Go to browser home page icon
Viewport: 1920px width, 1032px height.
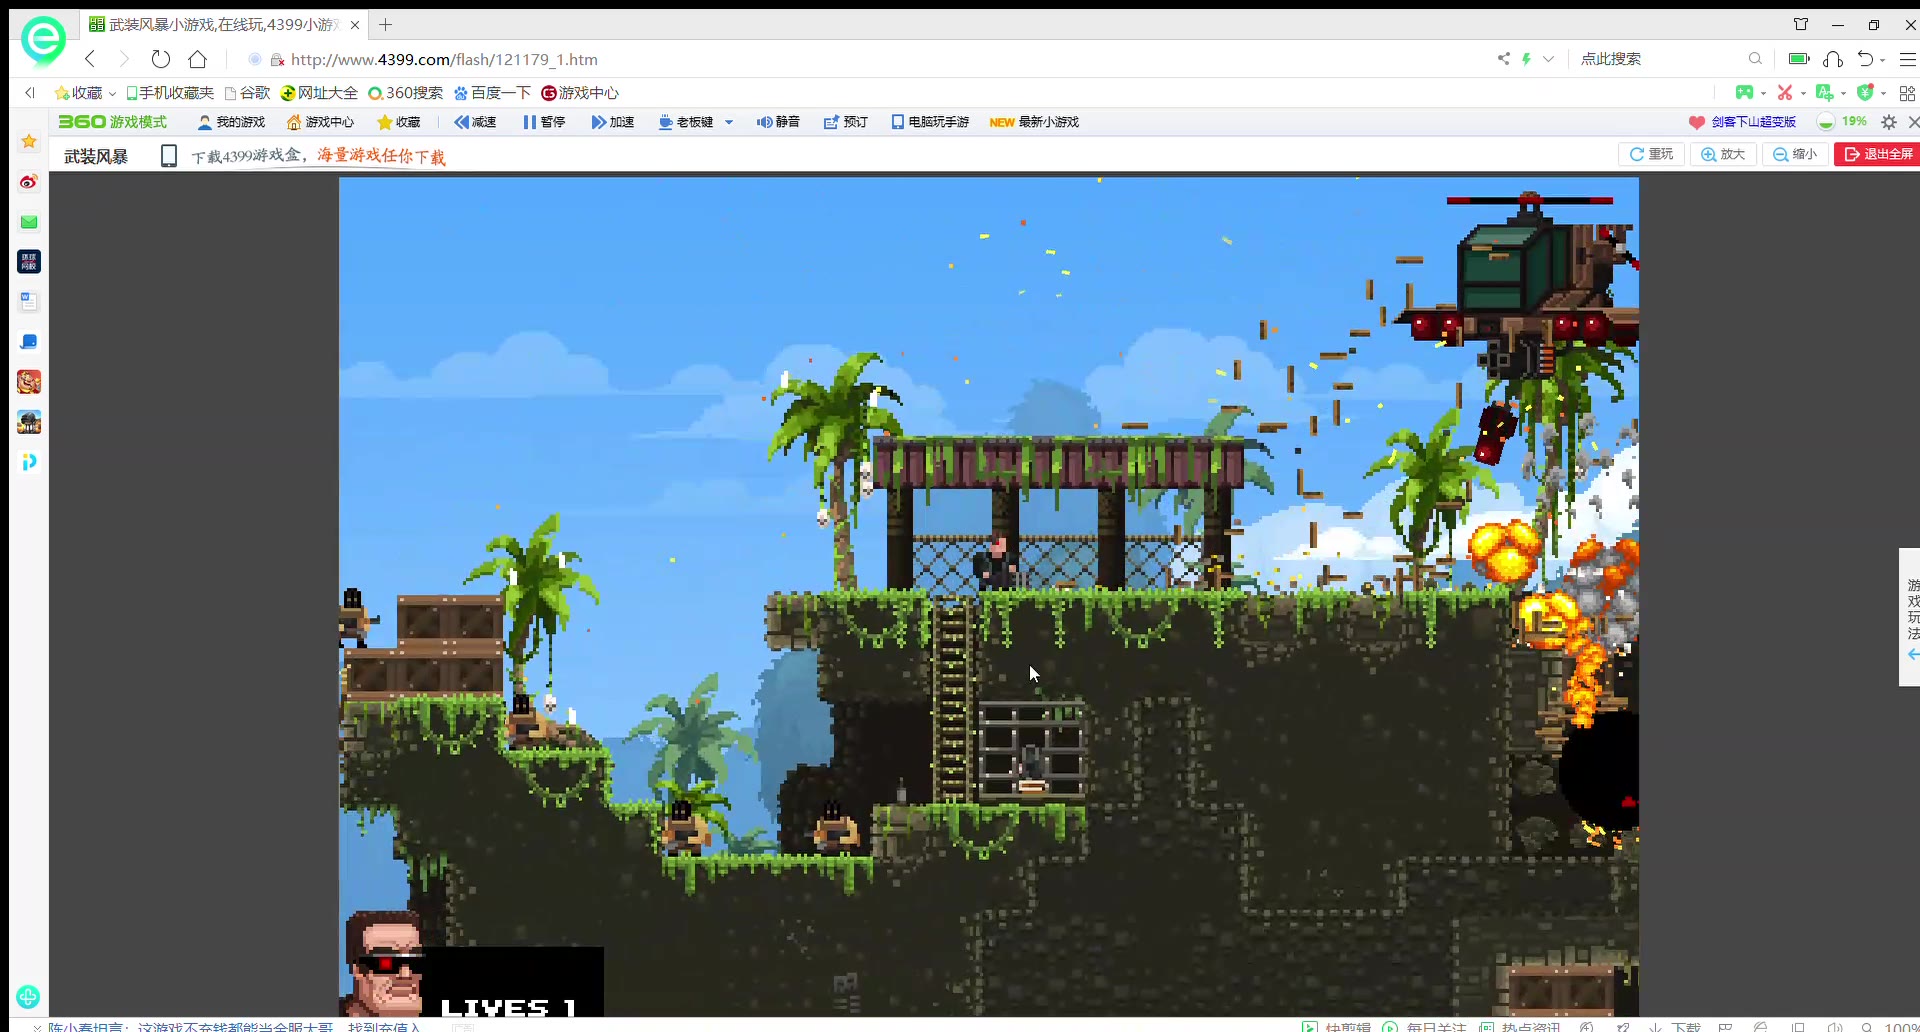[198, 59]
